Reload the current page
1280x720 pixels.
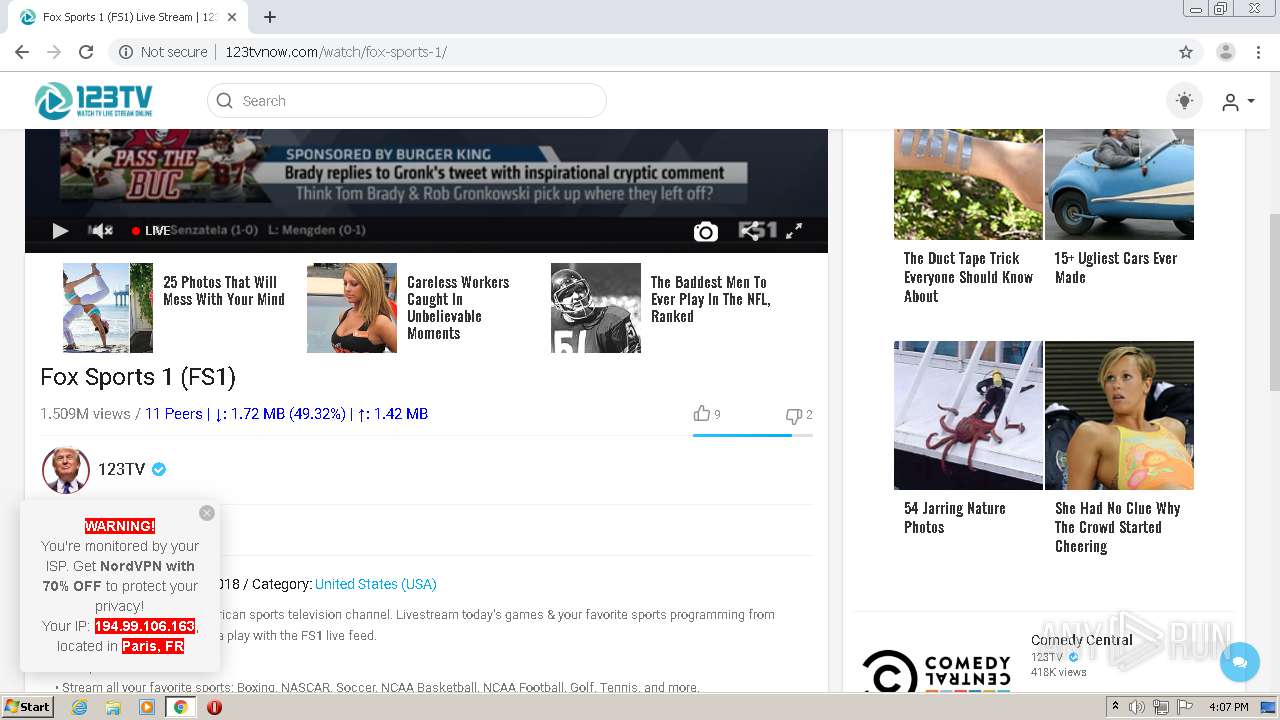(86, 52)
